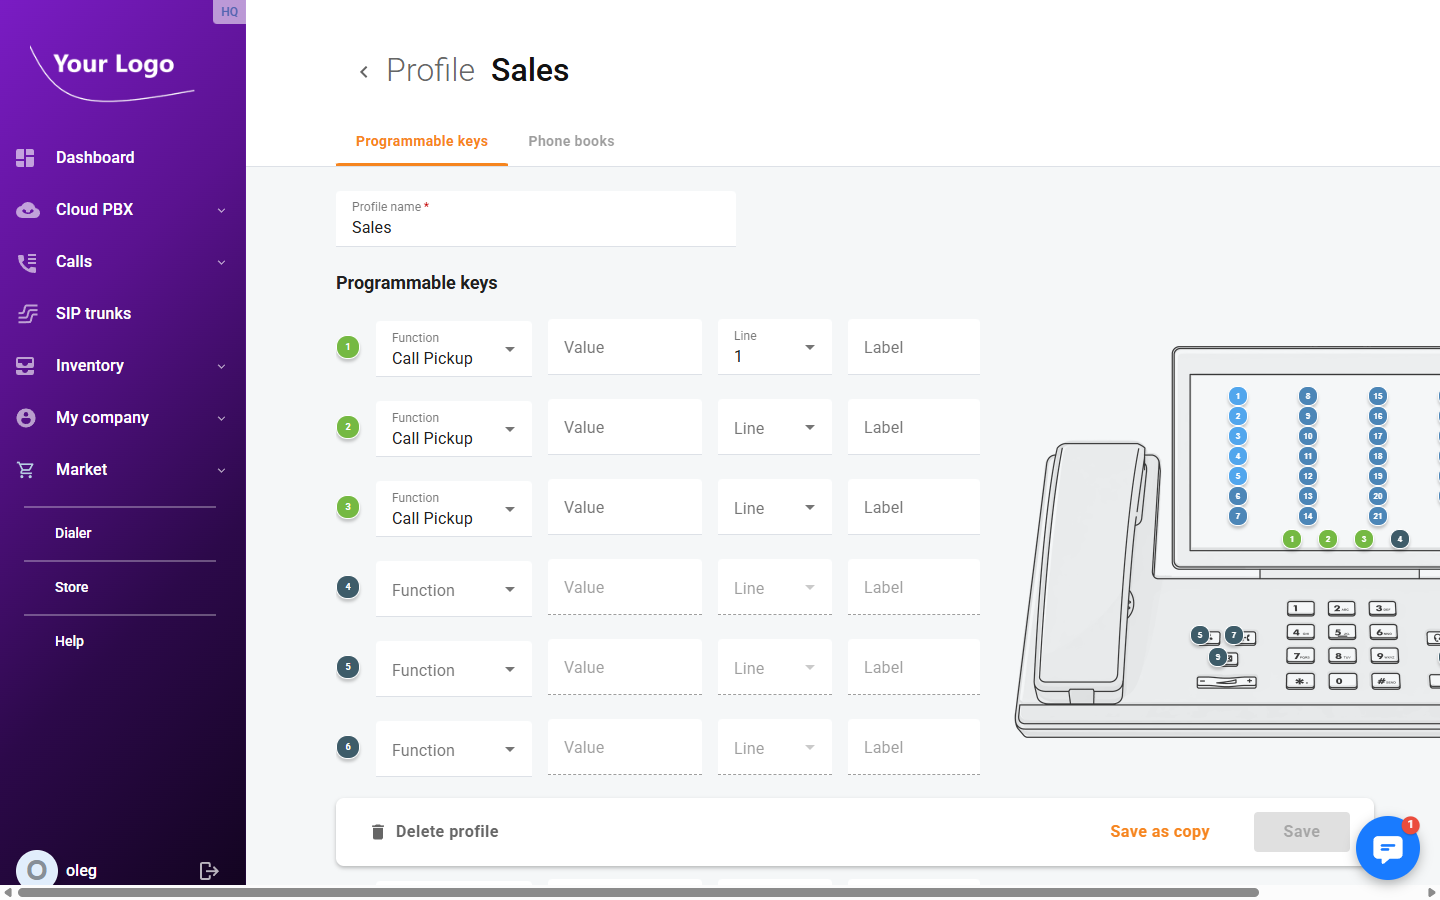Click the Market shopping cart icon
The height and width of the screenshot is (900, 1440).
[26, 470]
